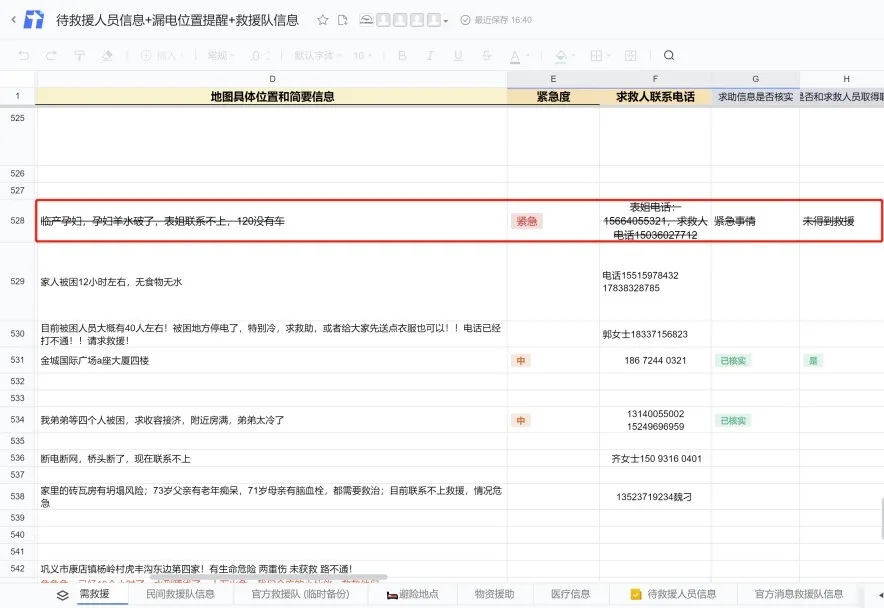Select column H header
The height and width of the screenshot is (608, 884).
[842, 79]
